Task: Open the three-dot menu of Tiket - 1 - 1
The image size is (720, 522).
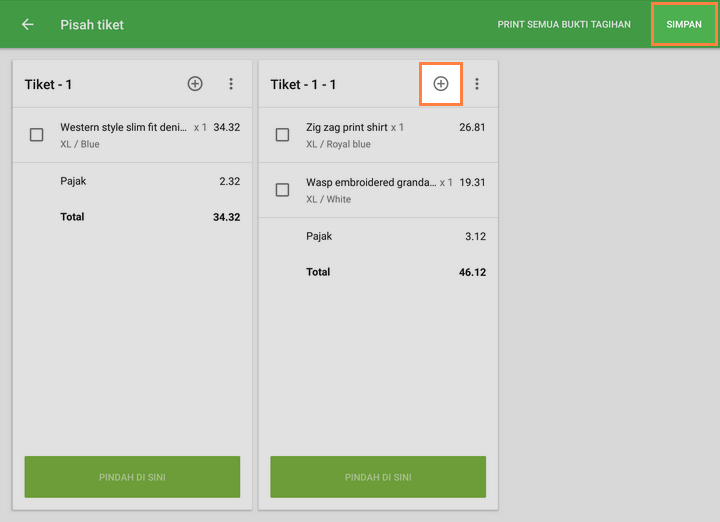Action: tap(477, 84)
